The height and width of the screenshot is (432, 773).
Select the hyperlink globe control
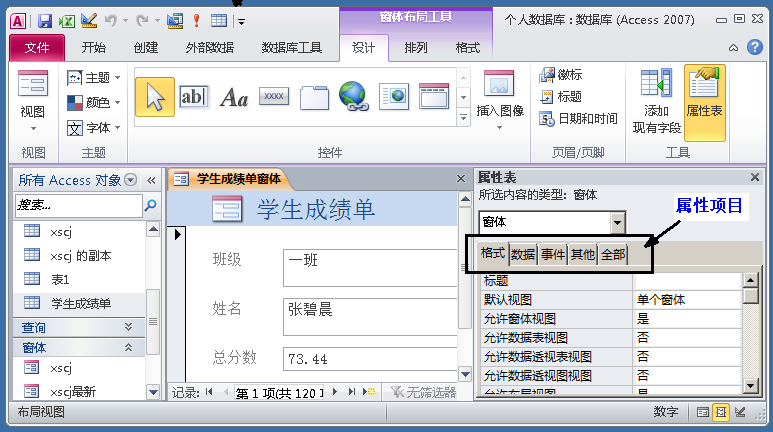point(353,96)
